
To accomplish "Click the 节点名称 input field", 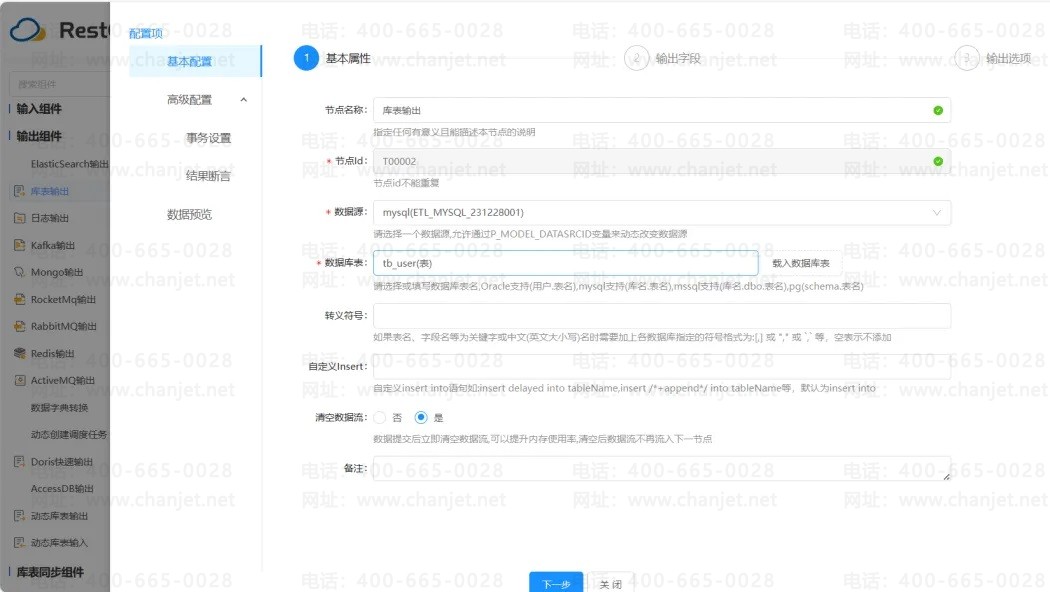I will (x=662, y=110).
